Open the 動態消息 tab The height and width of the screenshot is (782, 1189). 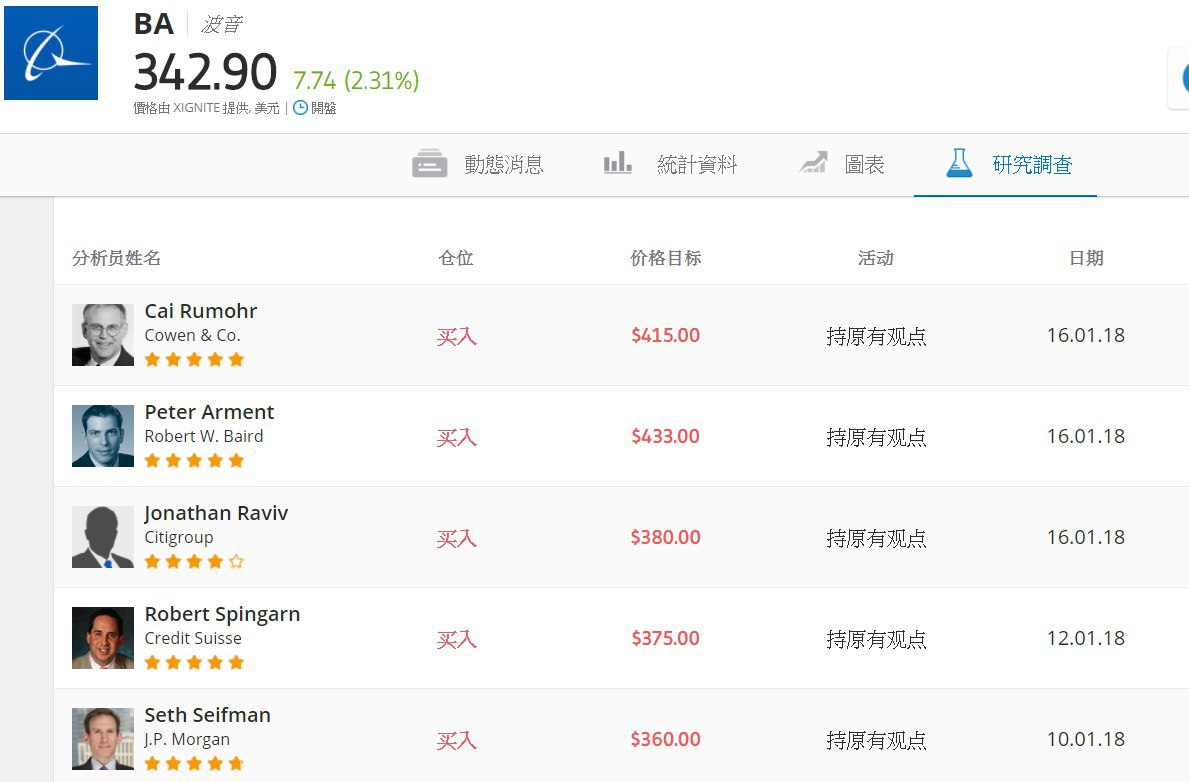(503, 165)
